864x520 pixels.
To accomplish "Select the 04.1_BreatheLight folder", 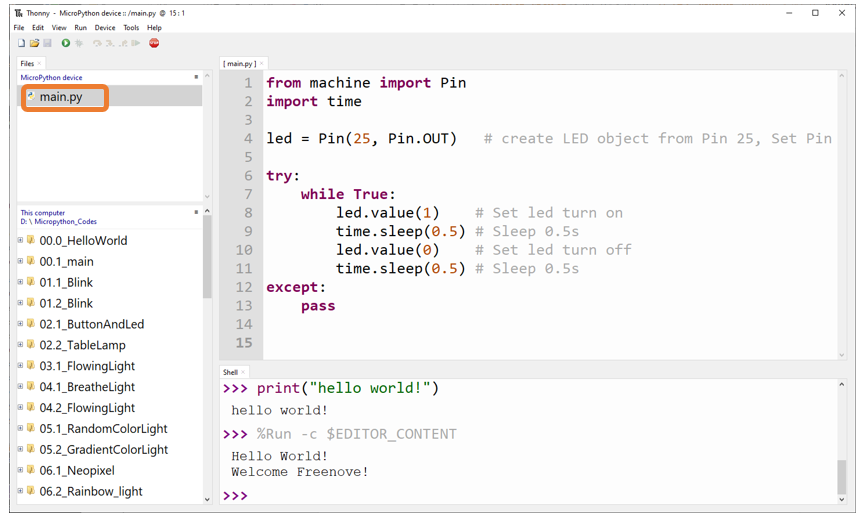I will coord(87,387).
